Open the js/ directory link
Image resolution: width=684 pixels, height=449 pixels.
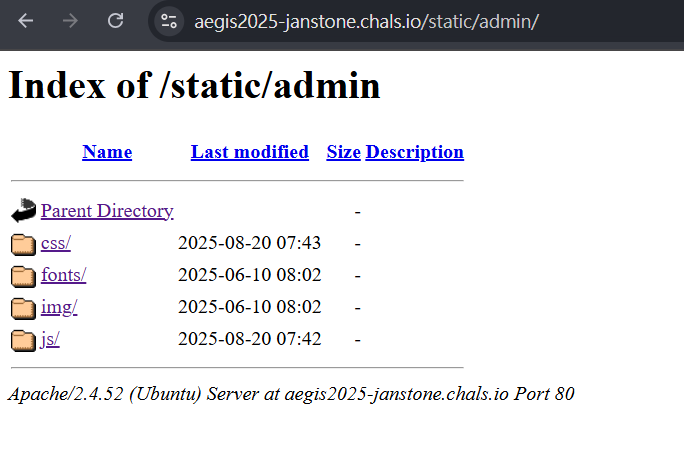click(x=50, y=339)
